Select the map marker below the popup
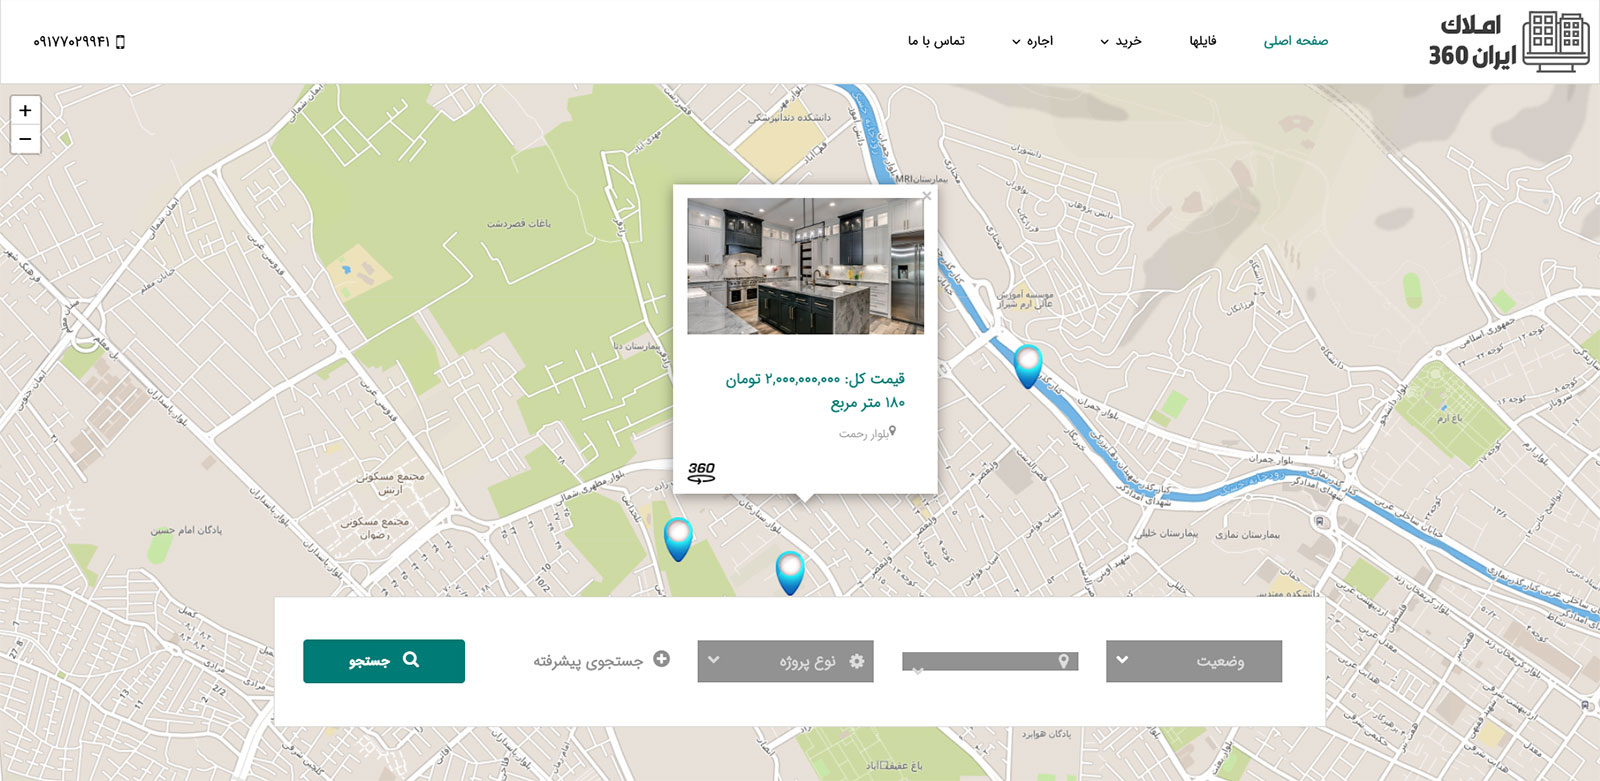 point(790,573)
